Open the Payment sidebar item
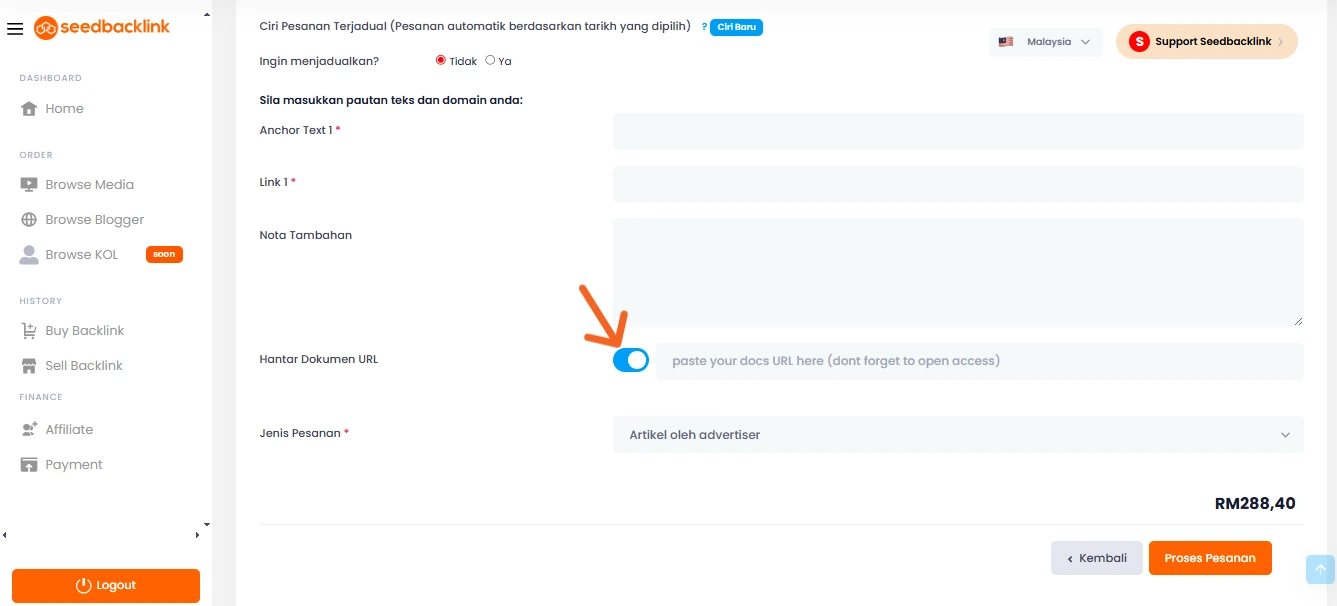 [x=73, y=465]
